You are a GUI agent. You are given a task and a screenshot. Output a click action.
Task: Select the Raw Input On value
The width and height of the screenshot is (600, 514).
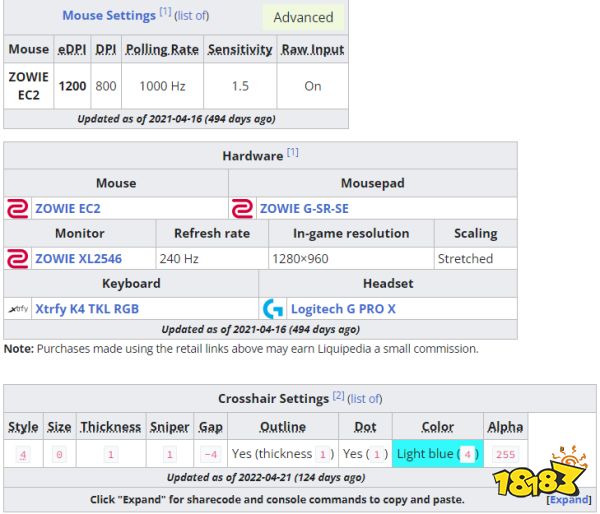pos(313,86)
